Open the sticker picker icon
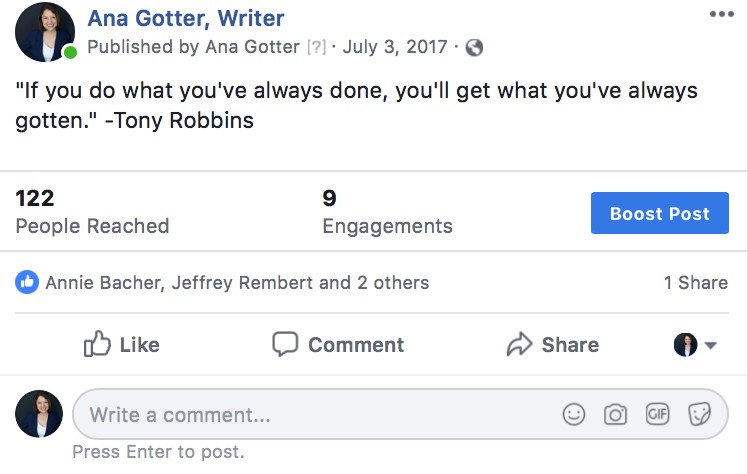This screenshot has height=474, width=748. pyautogui.click(x=699, y=414)
